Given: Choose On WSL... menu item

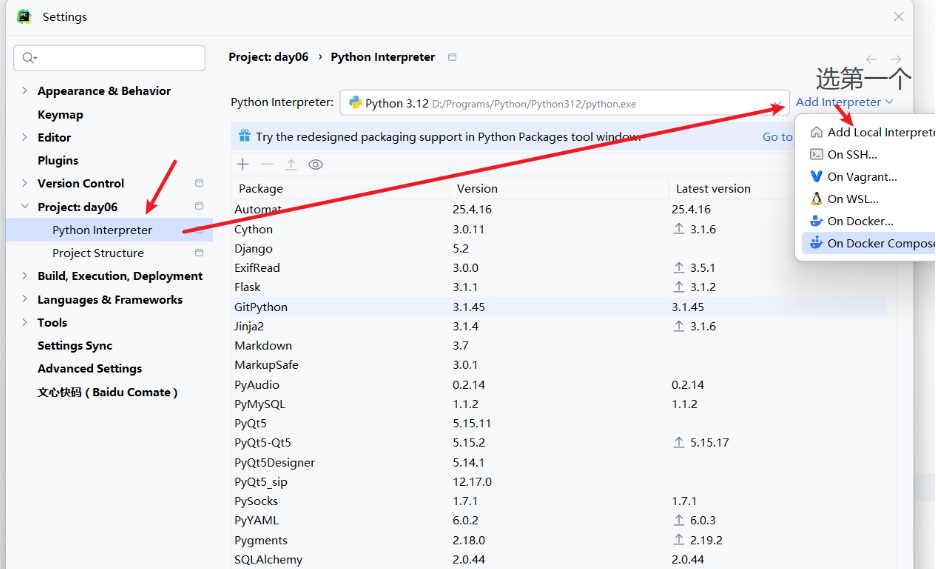Looking at the screenshot, I should [869, 198].
